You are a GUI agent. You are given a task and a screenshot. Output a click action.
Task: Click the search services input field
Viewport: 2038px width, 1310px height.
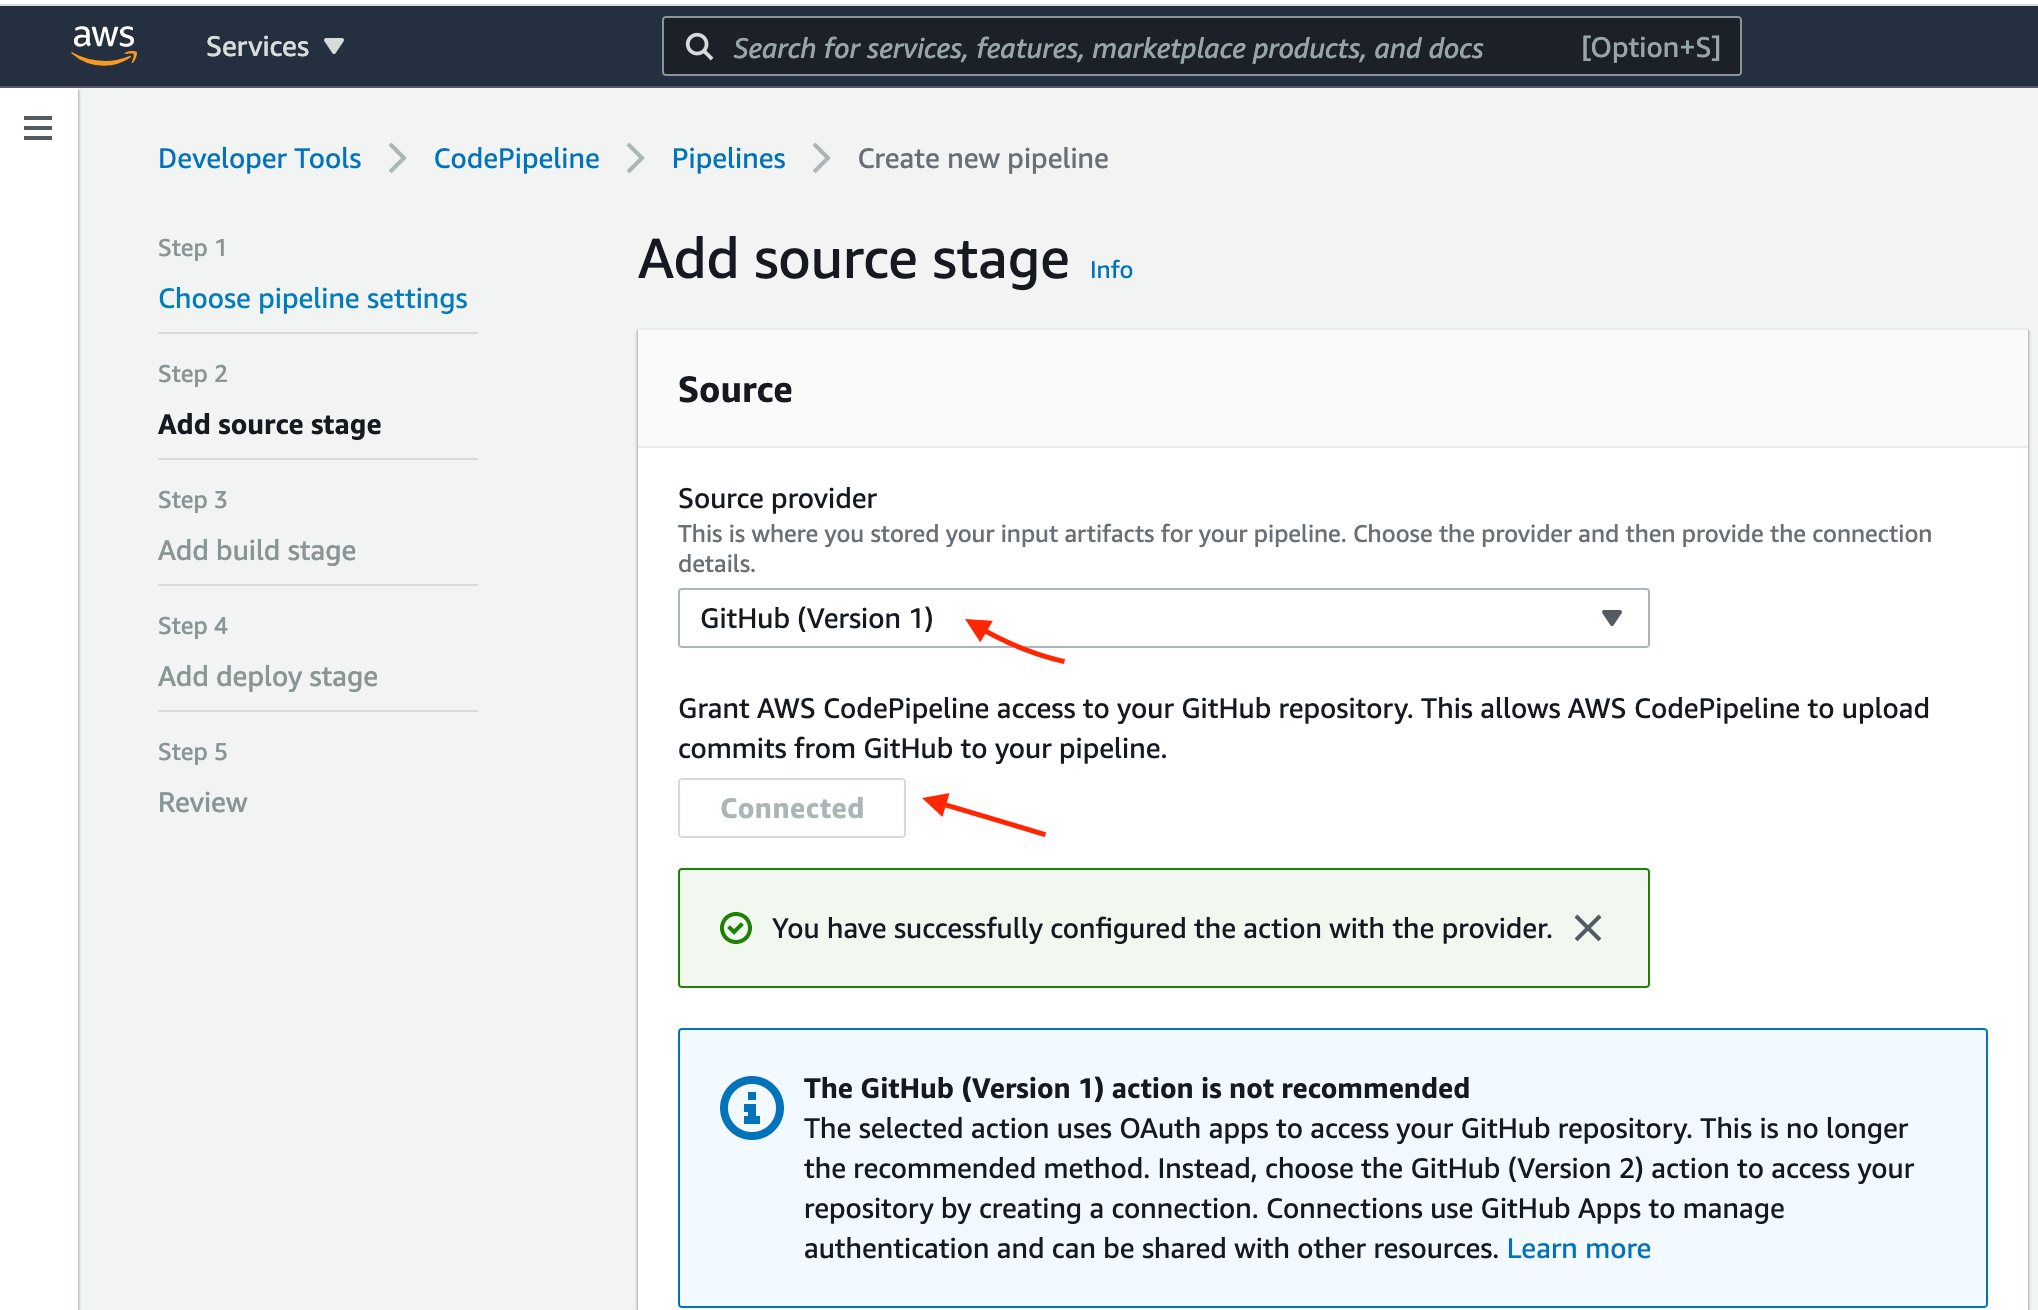pyautogui.click(x=1201, y=46)
